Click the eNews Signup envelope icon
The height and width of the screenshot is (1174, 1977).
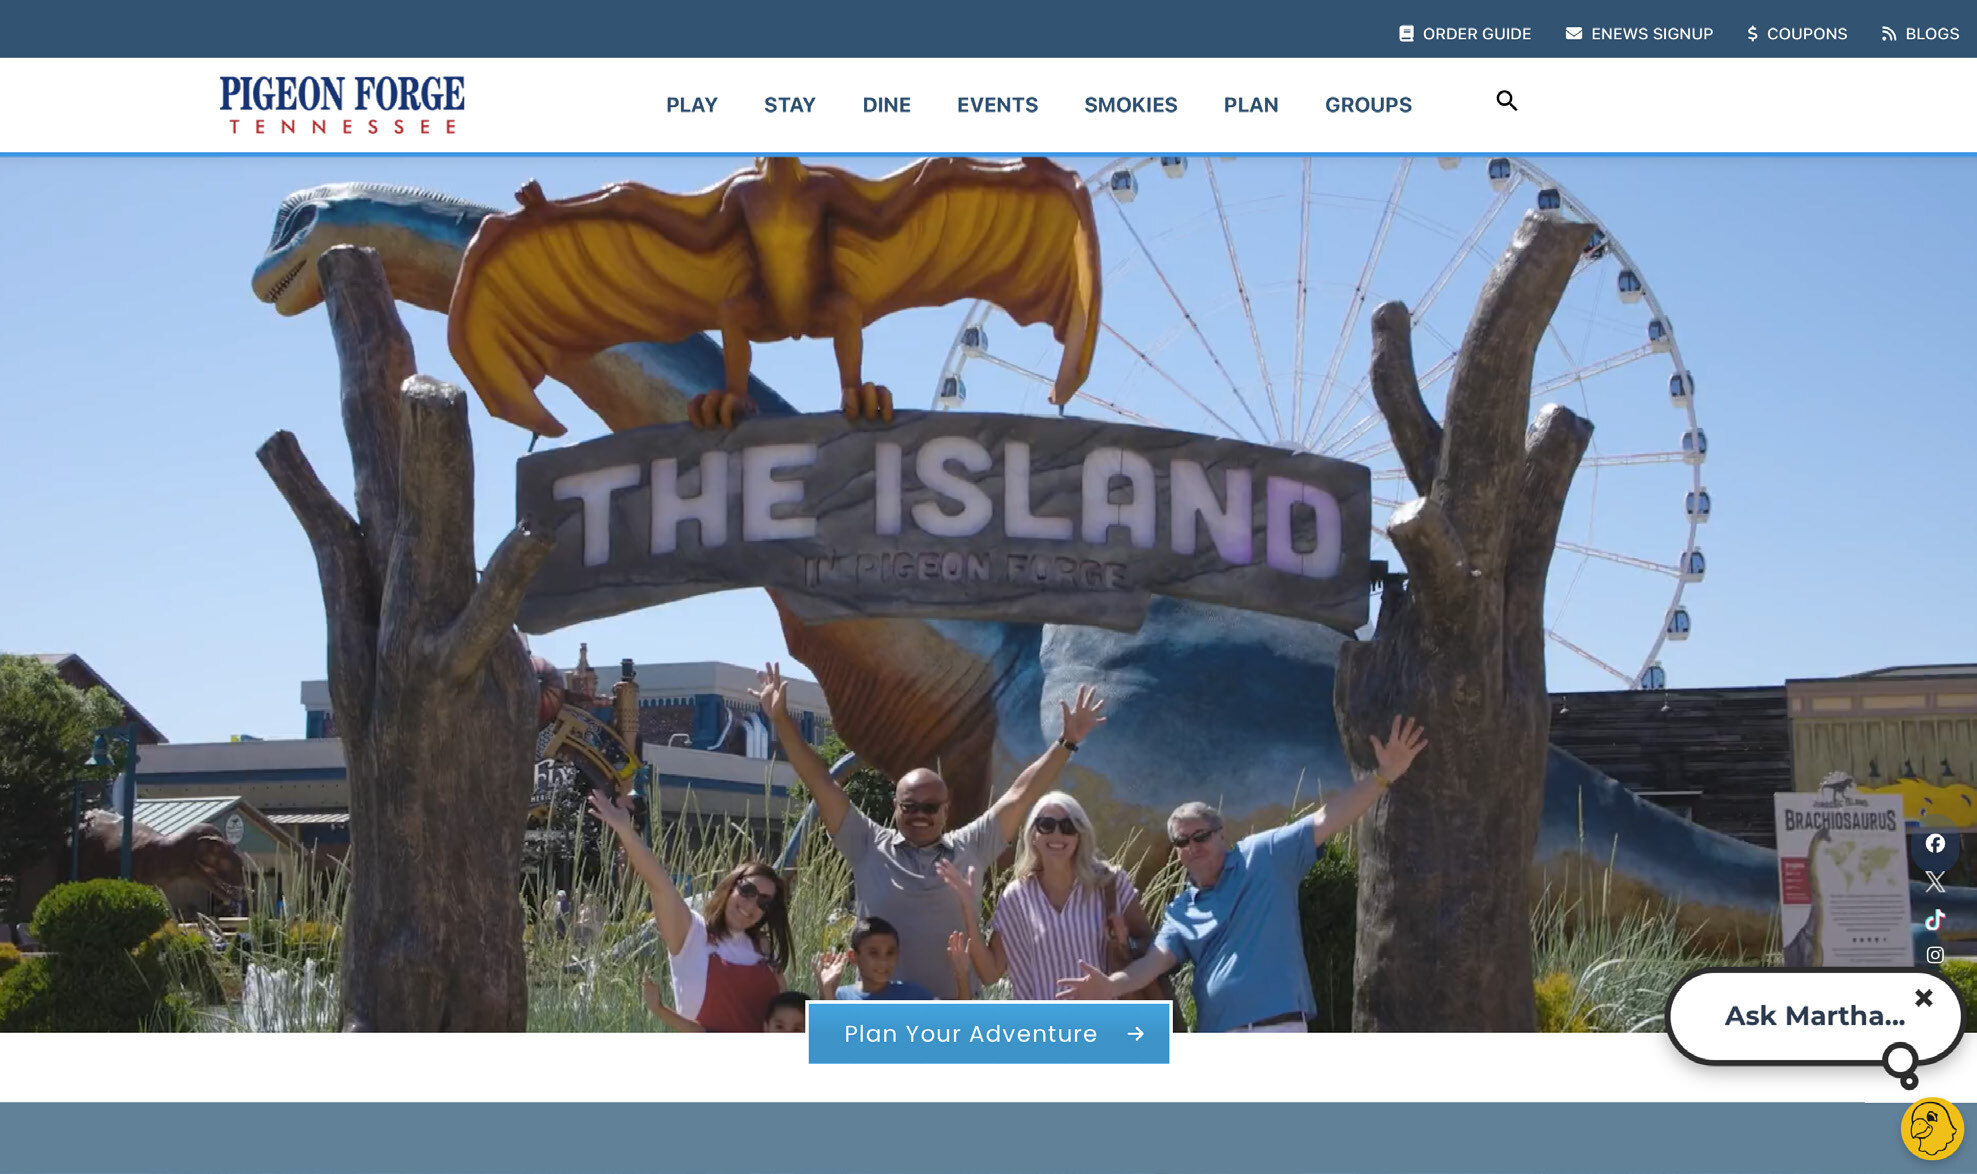pos(1573,34)
